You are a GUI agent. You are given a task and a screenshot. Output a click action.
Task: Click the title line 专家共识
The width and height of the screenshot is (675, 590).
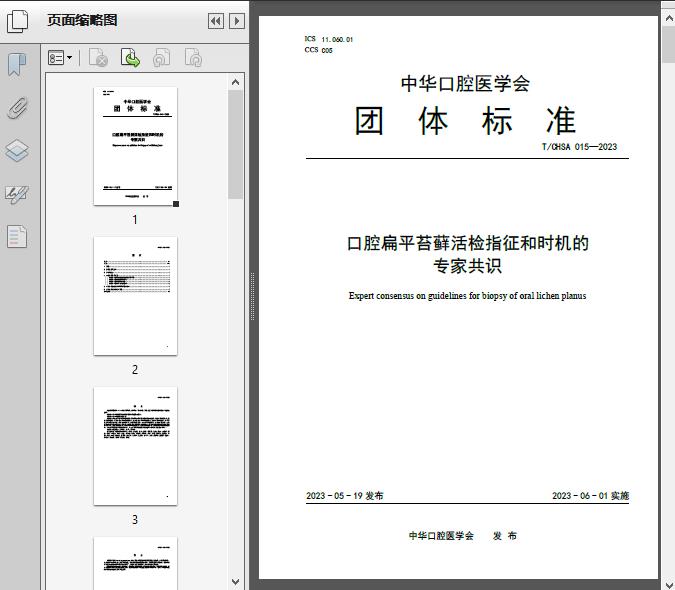click(468, 266)
